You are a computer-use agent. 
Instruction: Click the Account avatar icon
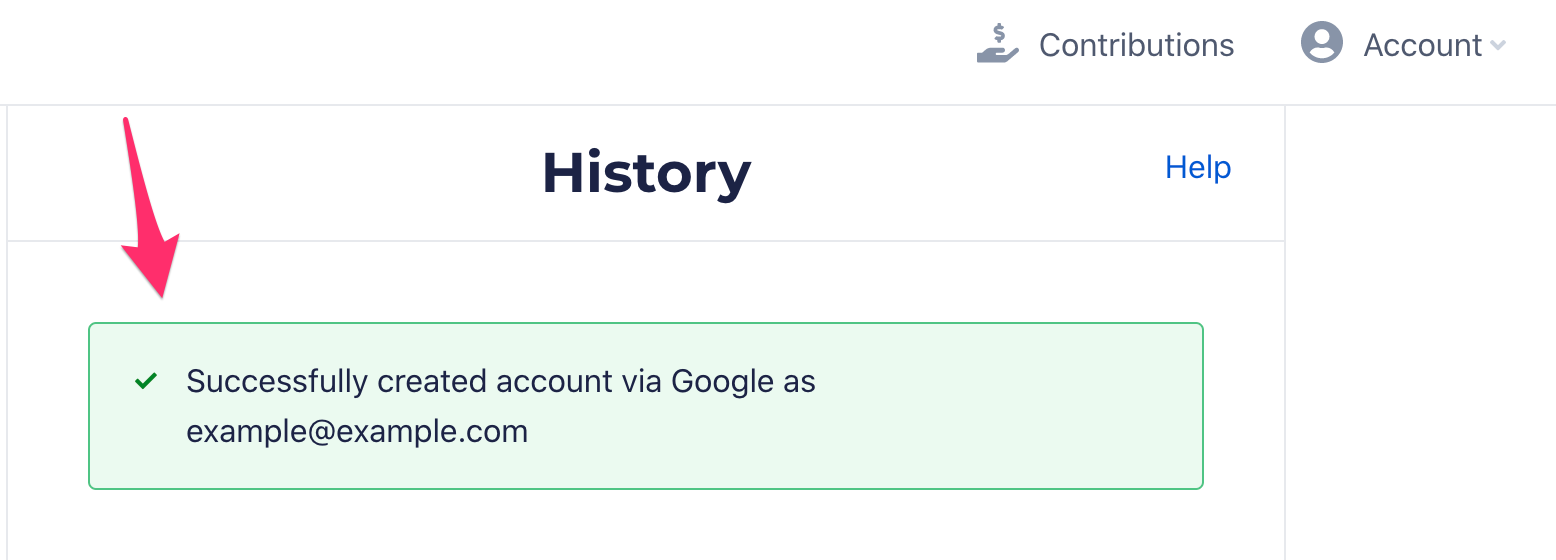click(1321, 44)
